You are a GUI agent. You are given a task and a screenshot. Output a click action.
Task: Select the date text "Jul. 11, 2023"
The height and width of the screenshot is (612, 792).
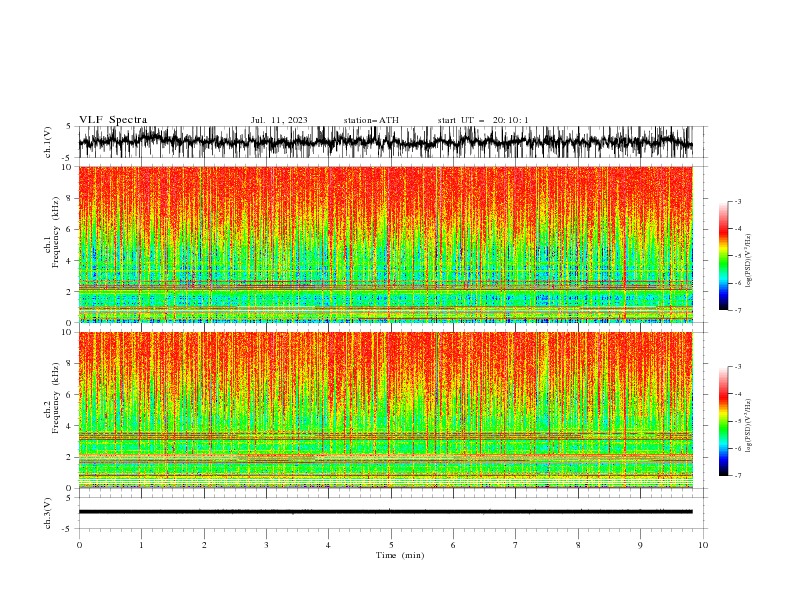click(279, 120)
